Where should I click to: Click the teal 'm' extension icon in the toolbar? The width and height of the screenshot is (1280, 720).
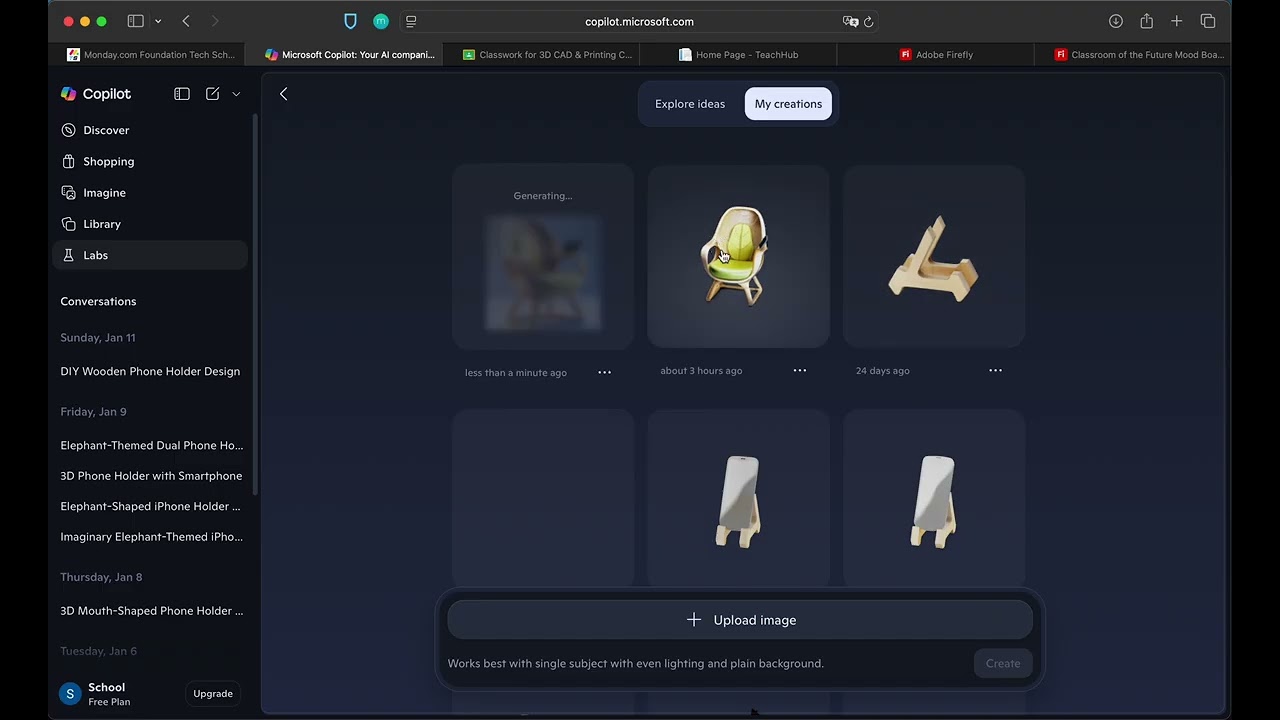pos(381,21)
